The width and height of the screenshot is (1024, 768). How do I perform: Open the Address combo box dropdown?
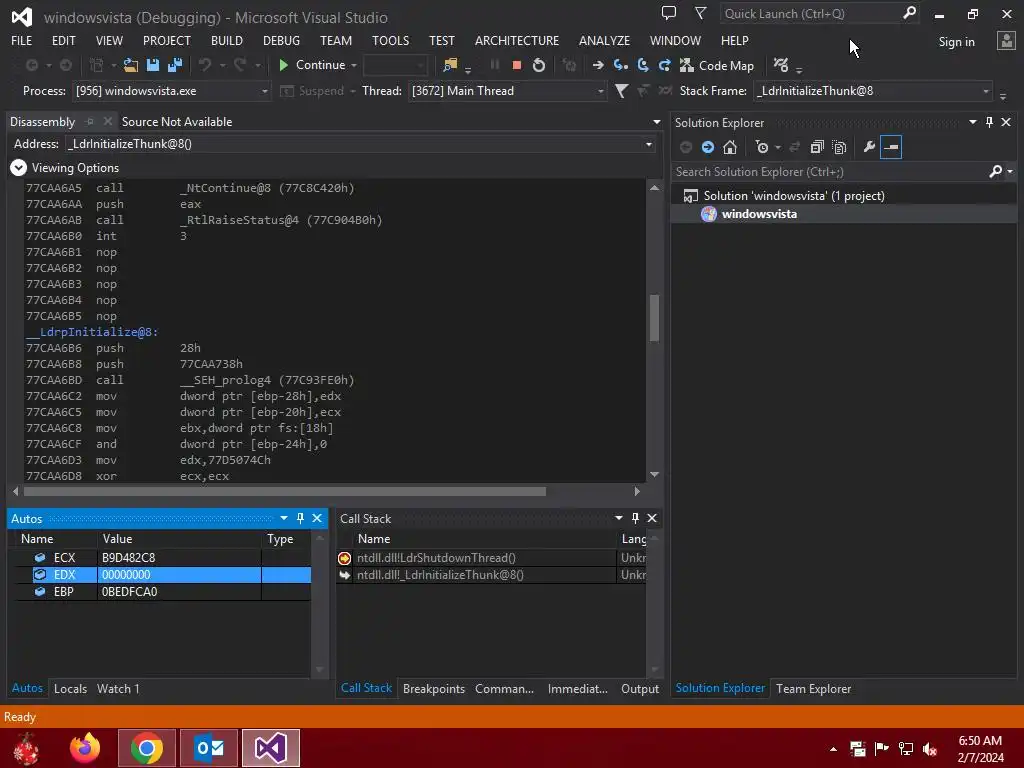coord(648,144)
